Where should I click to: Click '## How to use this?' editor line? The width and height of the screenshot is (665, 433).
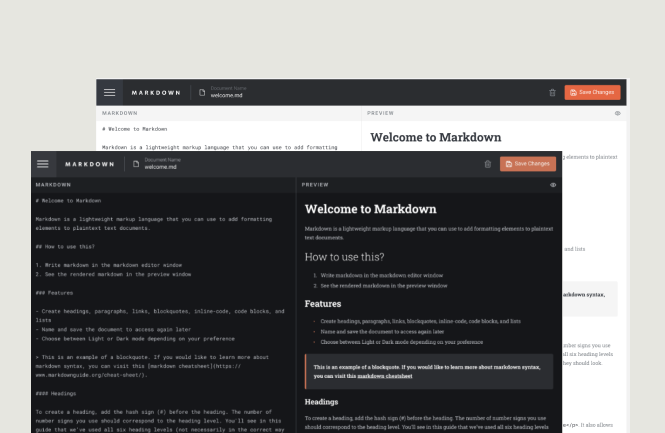pyautogui.click(x=65, y=247)
